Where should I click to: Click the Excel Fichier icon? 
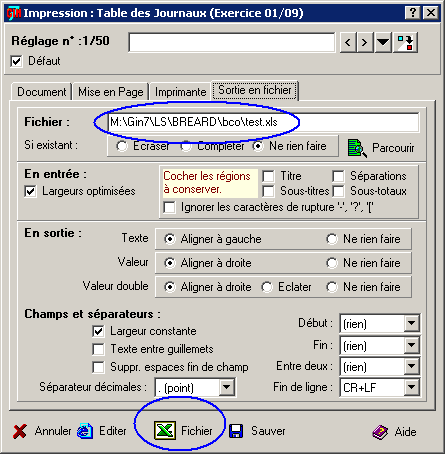click(165, 430)
